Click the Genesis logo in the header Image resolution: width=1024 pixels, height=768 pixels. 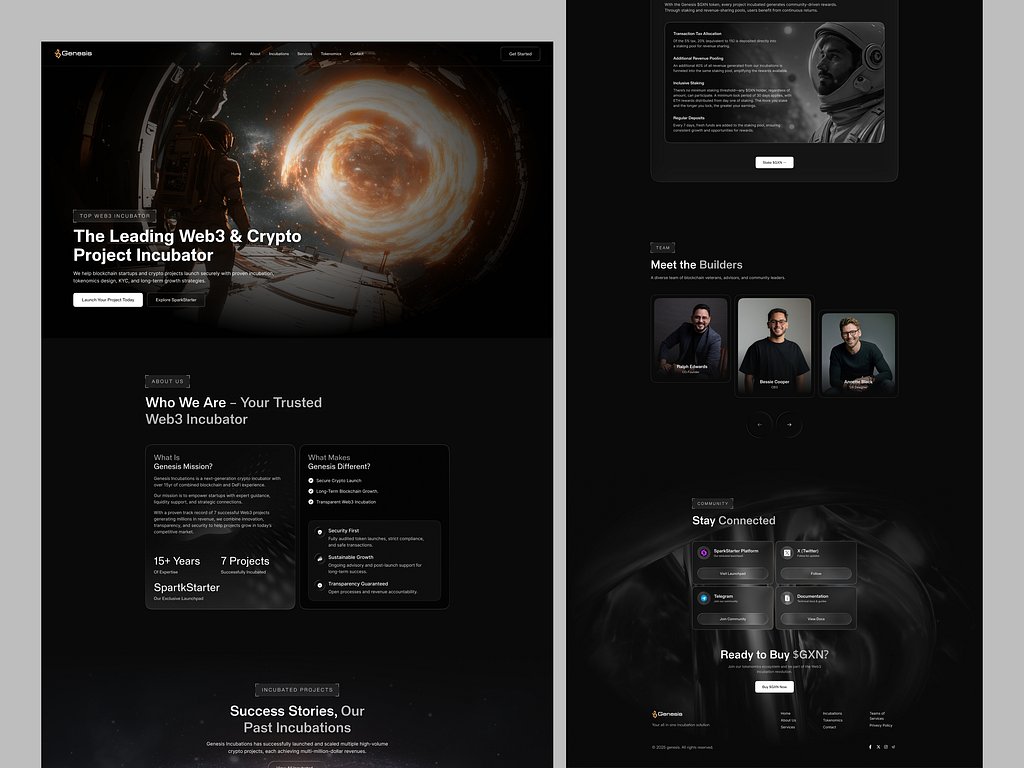click(73, 54)
